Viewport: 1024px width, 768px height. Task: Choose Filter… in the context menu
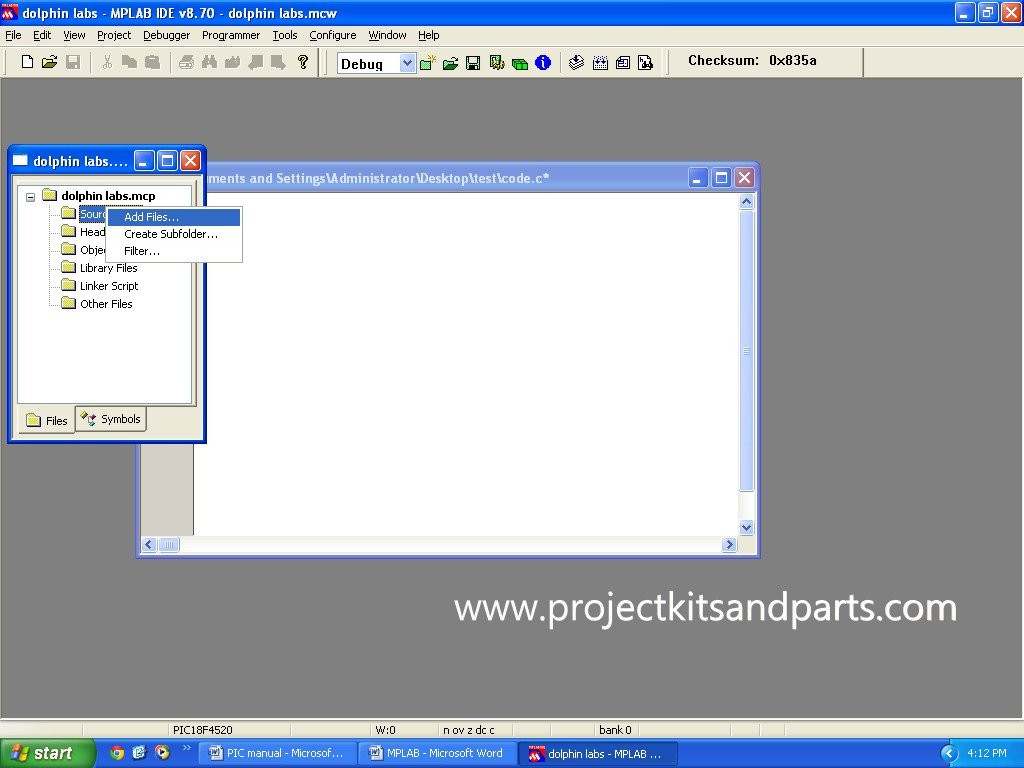pos(142,251)
